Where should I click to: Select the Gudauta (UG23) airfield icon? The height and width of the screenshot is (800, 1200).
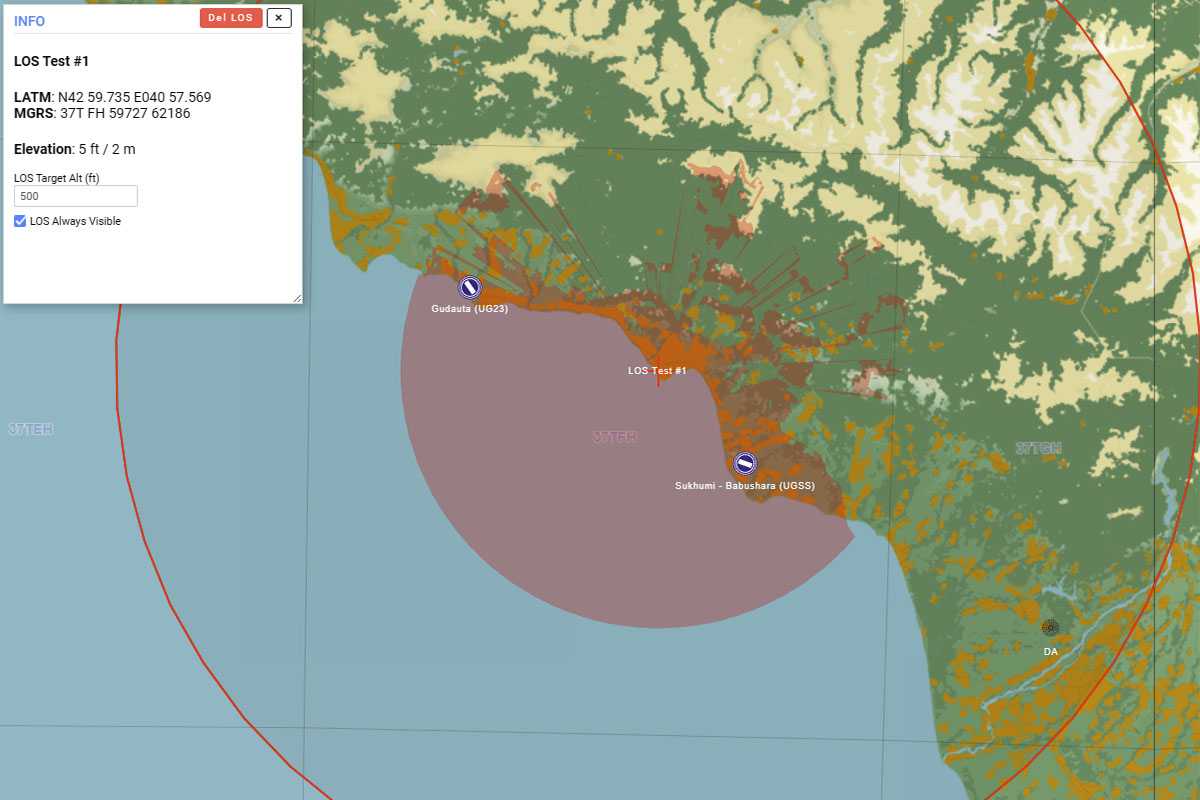coord(470,287)
